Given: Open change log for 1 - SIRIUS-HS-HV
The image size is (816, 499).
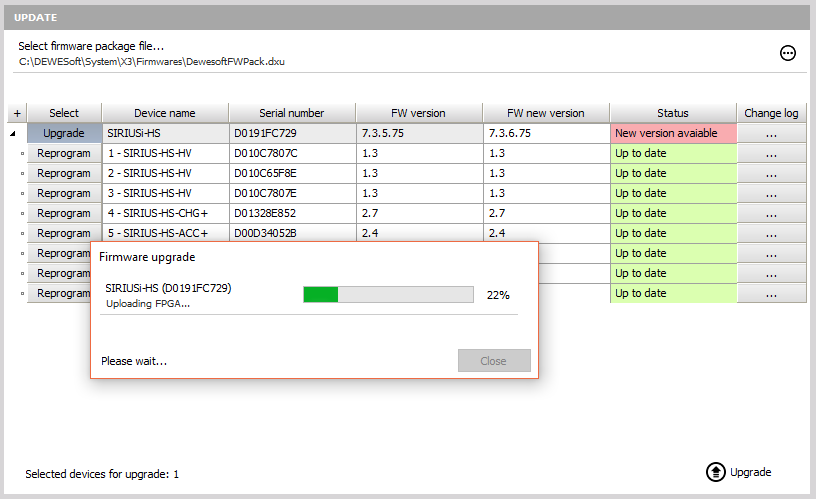Looking at the screenshot, I should tap(771, 153).
